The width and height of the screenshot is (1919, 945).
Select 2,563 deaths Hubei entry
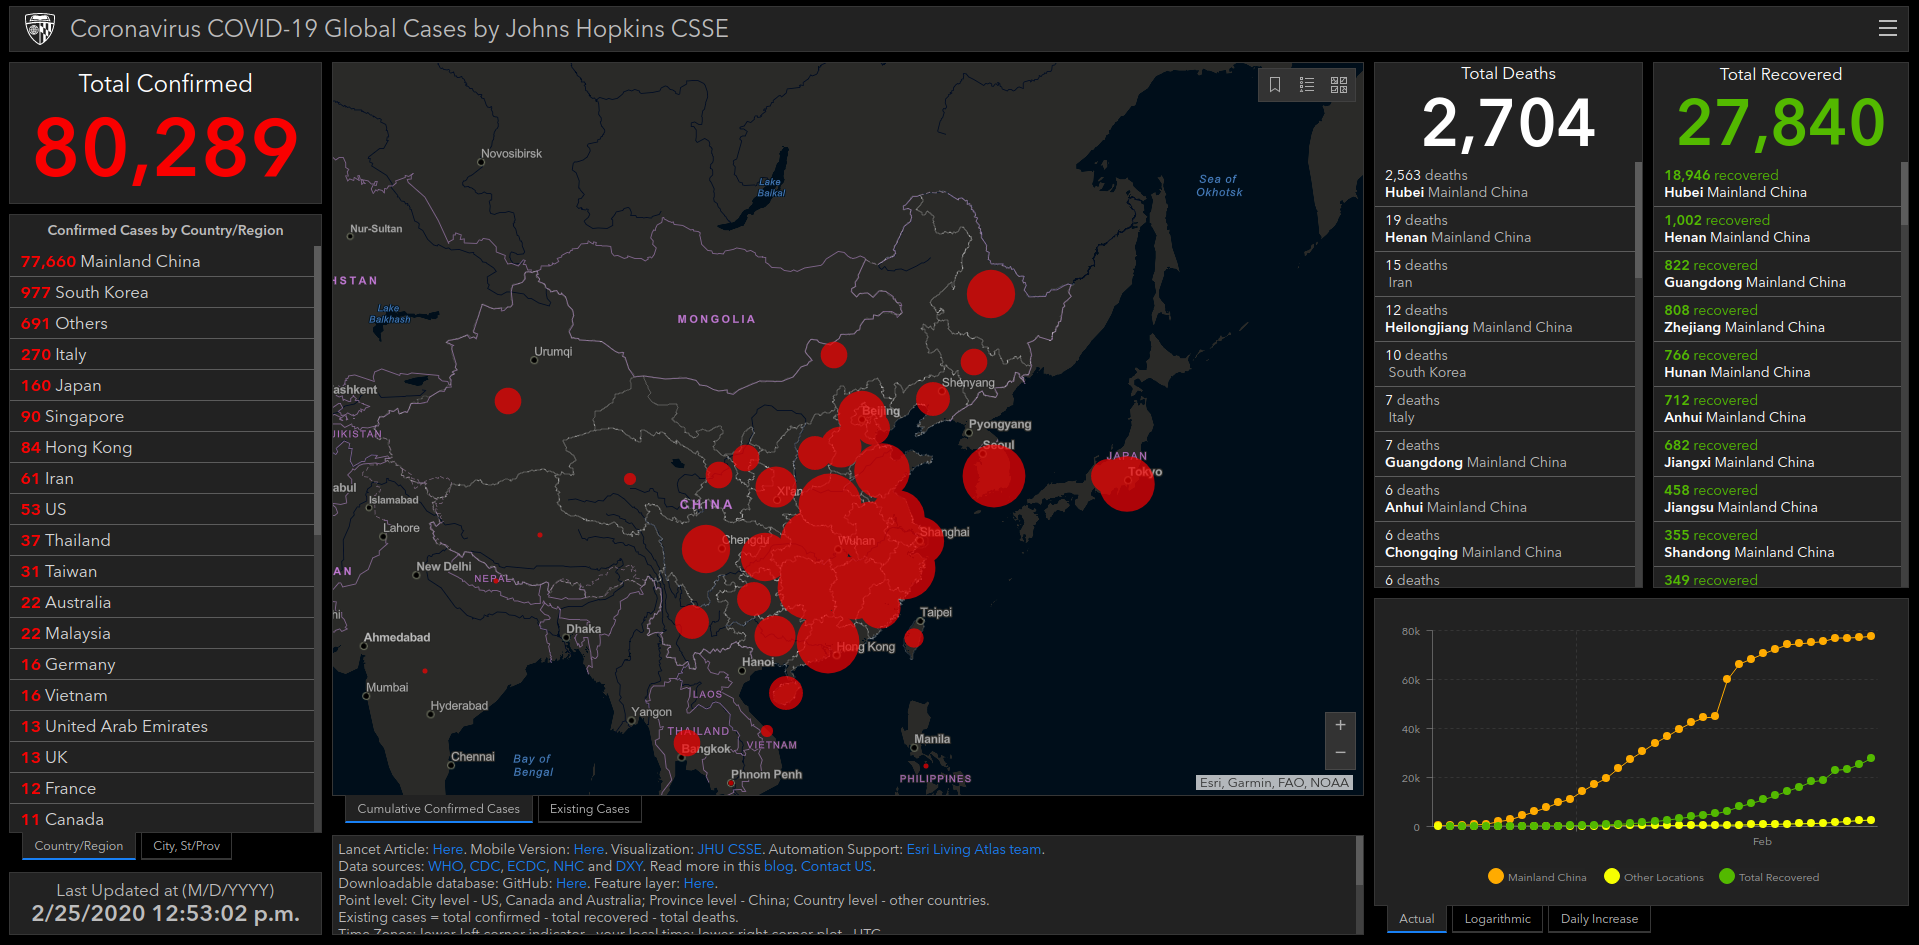point(1505,184)
